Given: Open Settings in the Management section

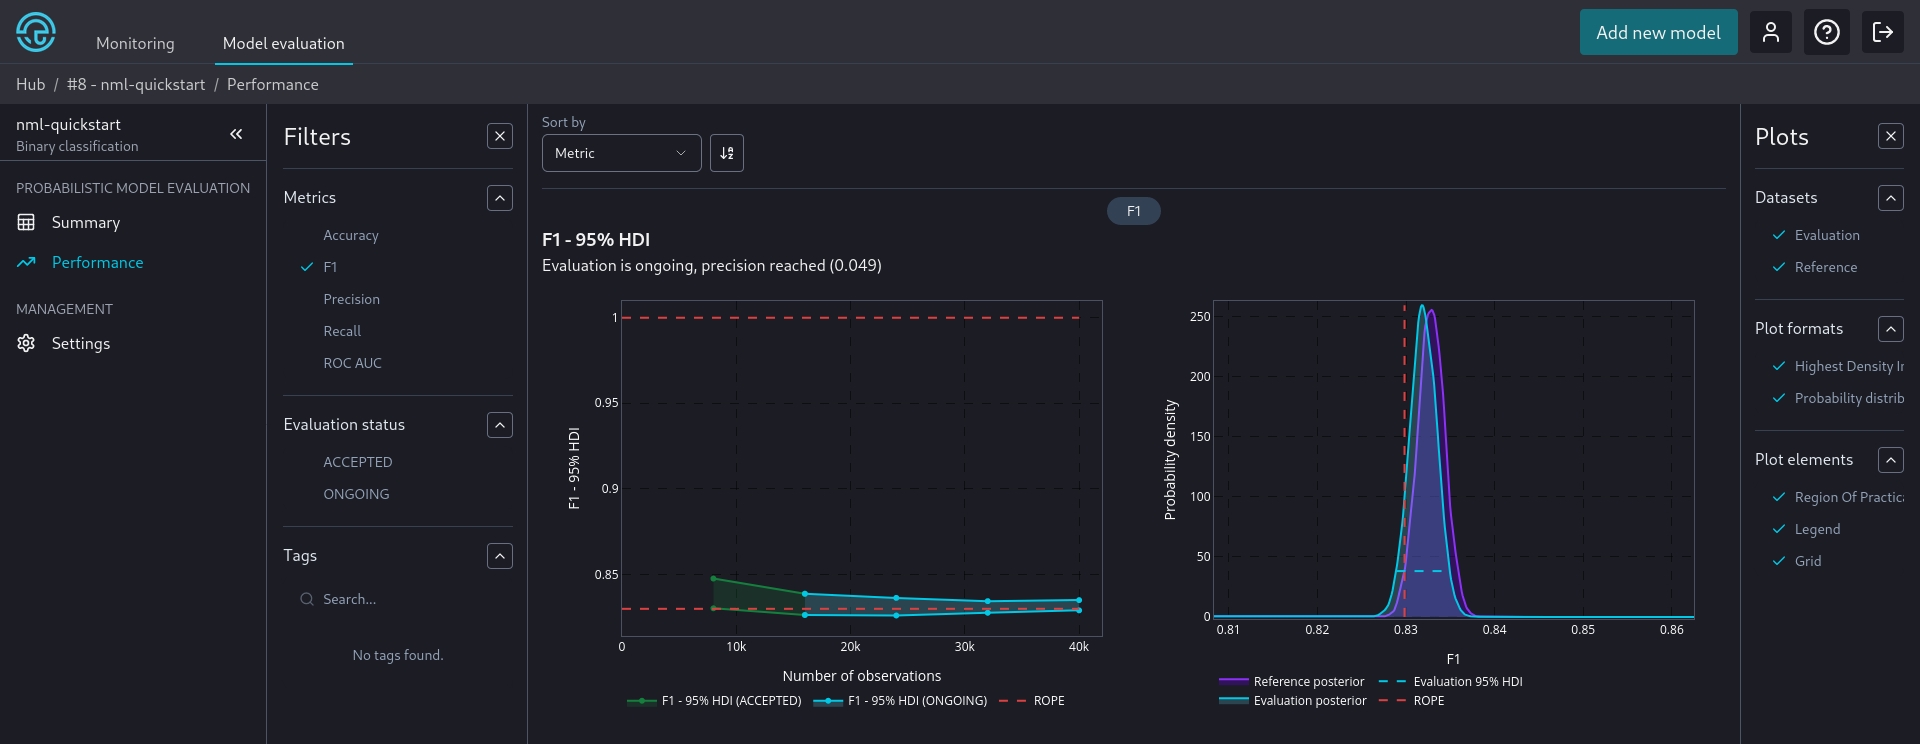Looking at the screenshot, I should point(80,343).
